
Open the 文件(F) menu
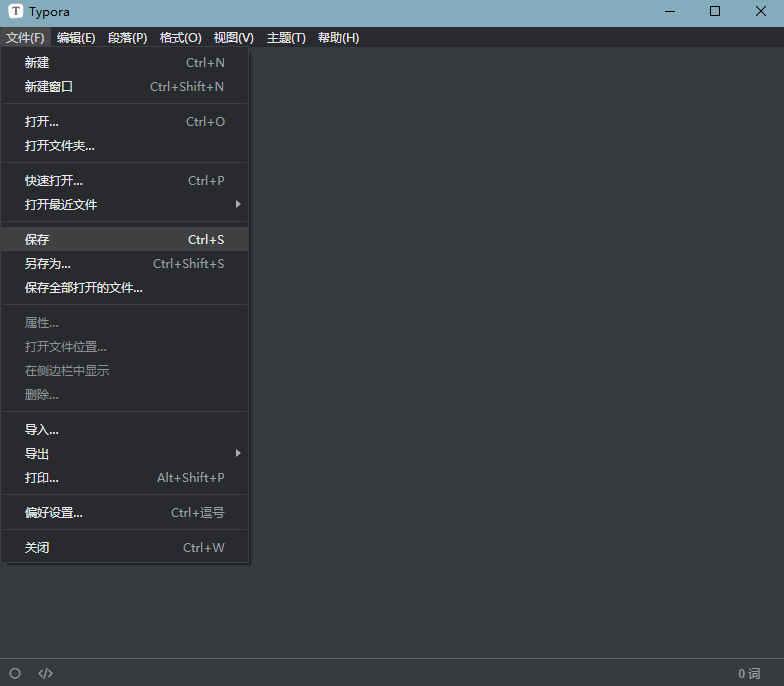25,38
